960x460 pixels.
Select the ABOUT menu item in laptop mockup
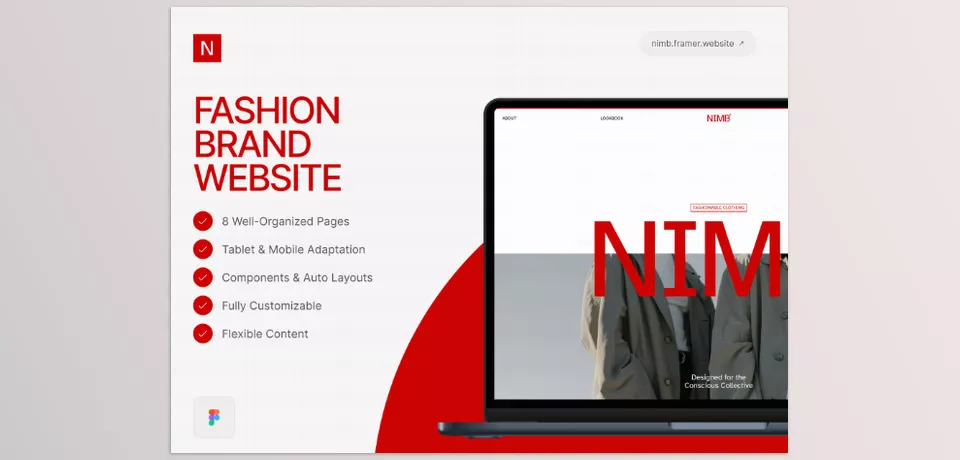(x=509, y=118)
